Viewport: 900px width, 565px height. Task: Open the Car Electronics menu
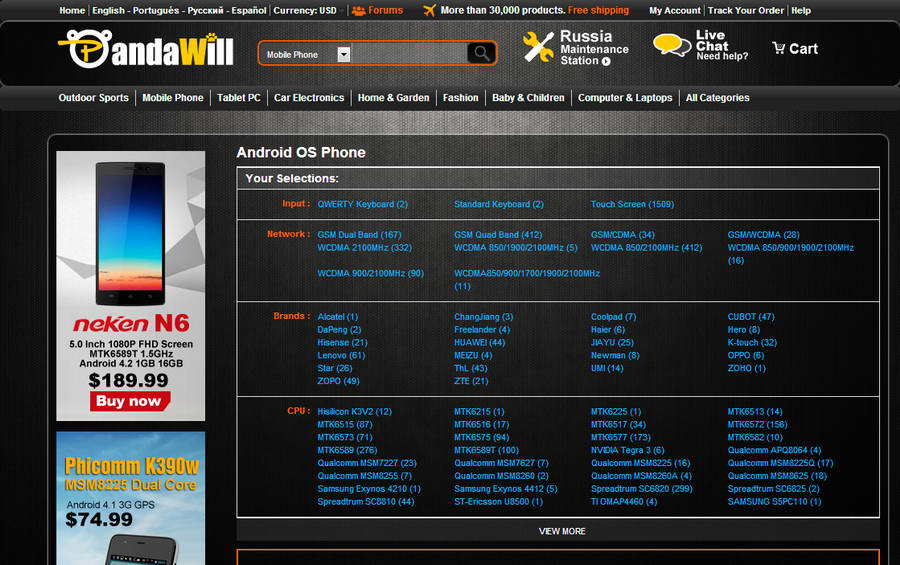(309, 98)
